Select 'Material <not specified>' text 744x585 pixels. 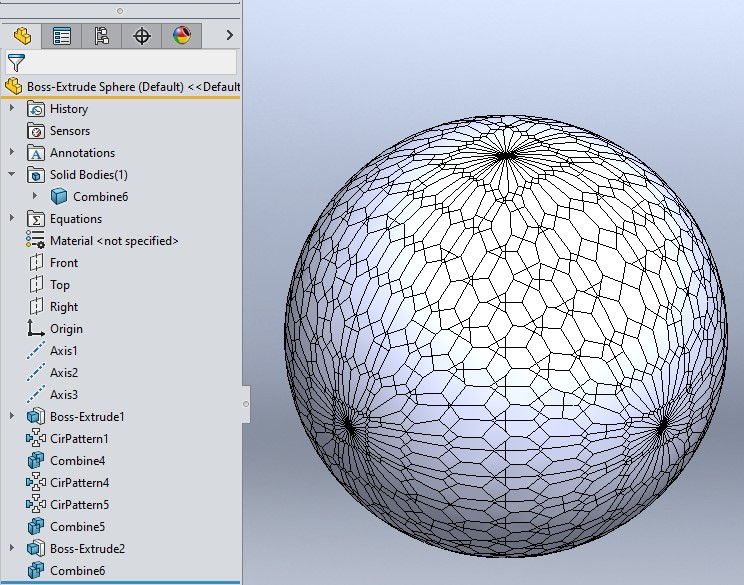114,241
